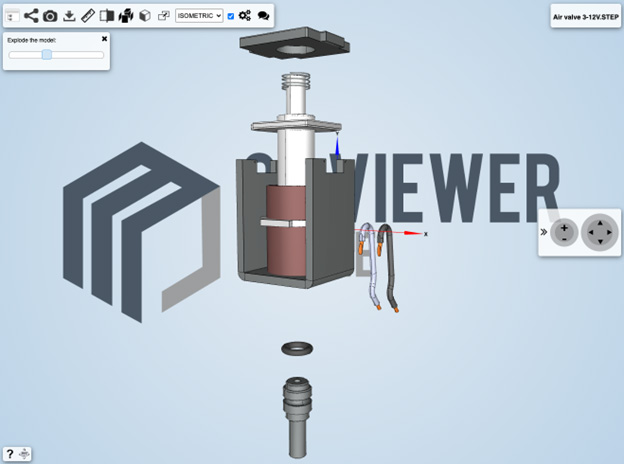The height and width of the screenshot is (464, 624).
Task: Open the ISOMETRIC view dropdown
Action: pos(199,16)
